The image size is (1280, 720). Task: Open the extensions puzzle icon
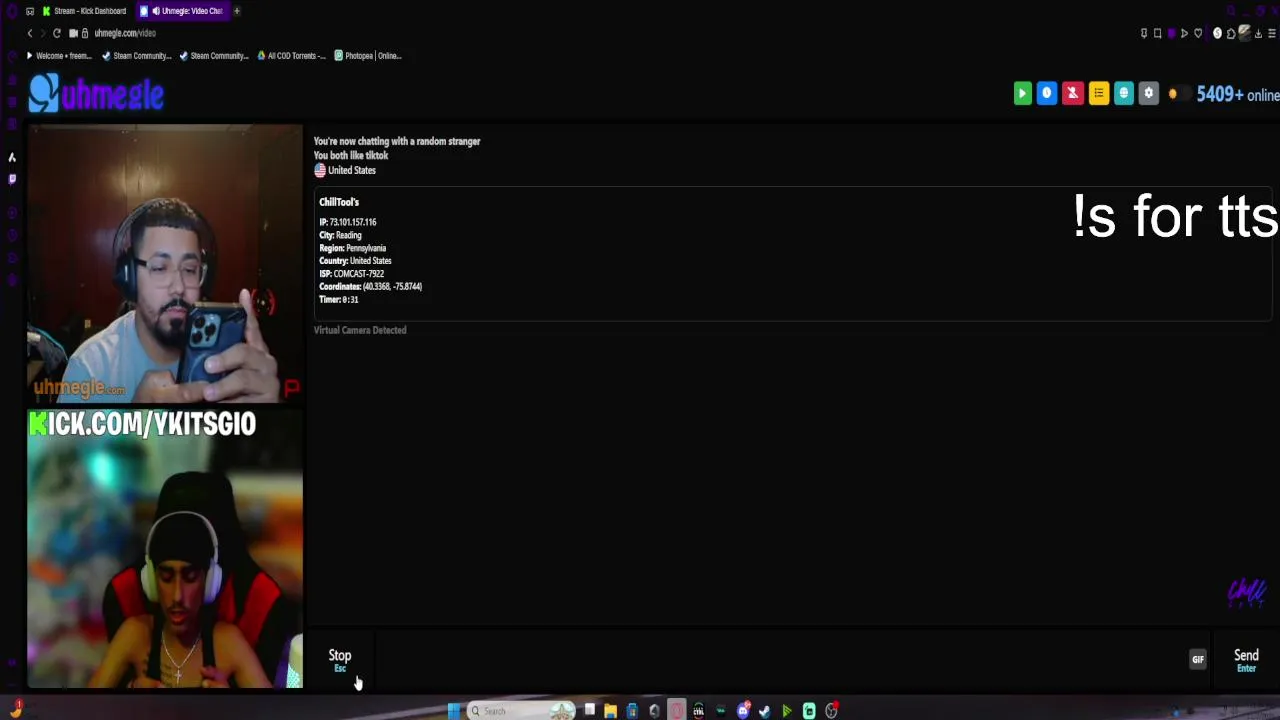(x=1231, y=33)
